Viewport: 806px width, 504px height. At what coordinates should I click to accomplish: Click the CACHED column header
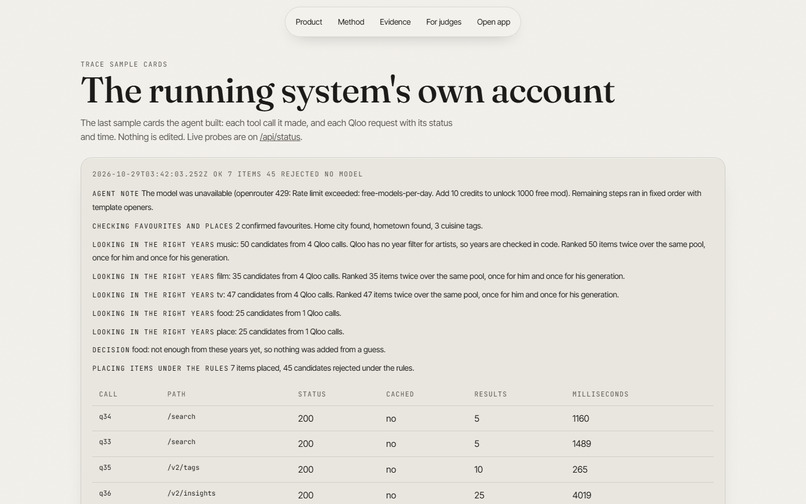pyautogui.click(x=400, y=394)
